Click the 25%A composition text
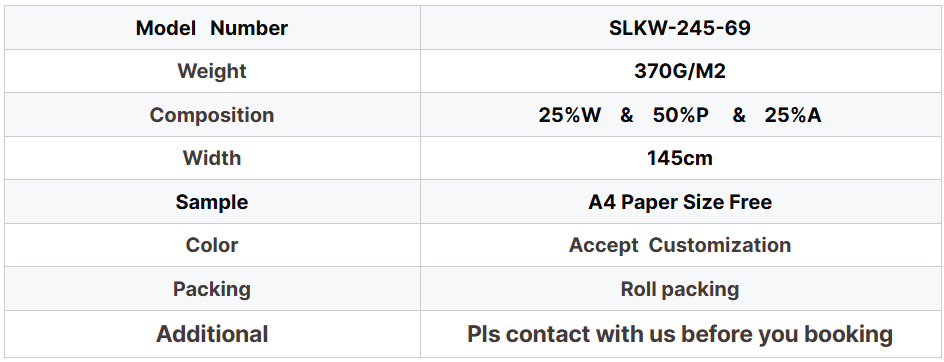The width and height of the screenshot is (944, 362). 793,114
